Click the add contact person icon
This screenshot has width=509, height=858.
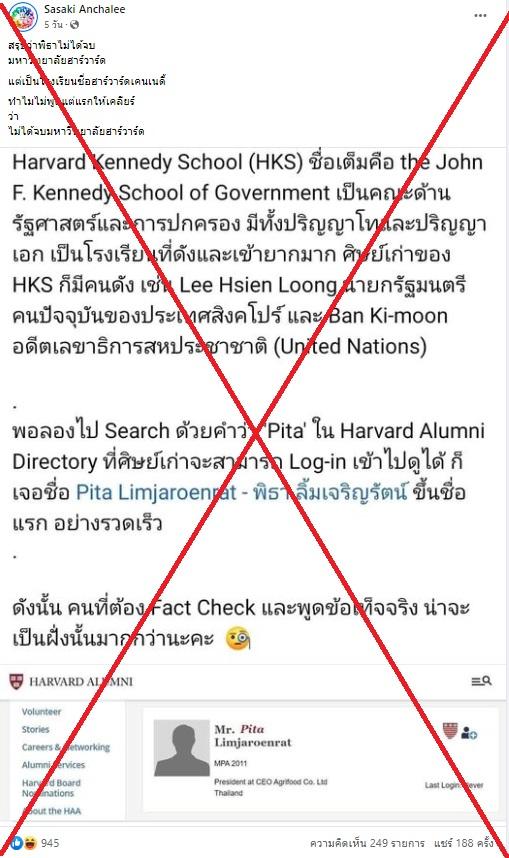click(x=469, y=733)
